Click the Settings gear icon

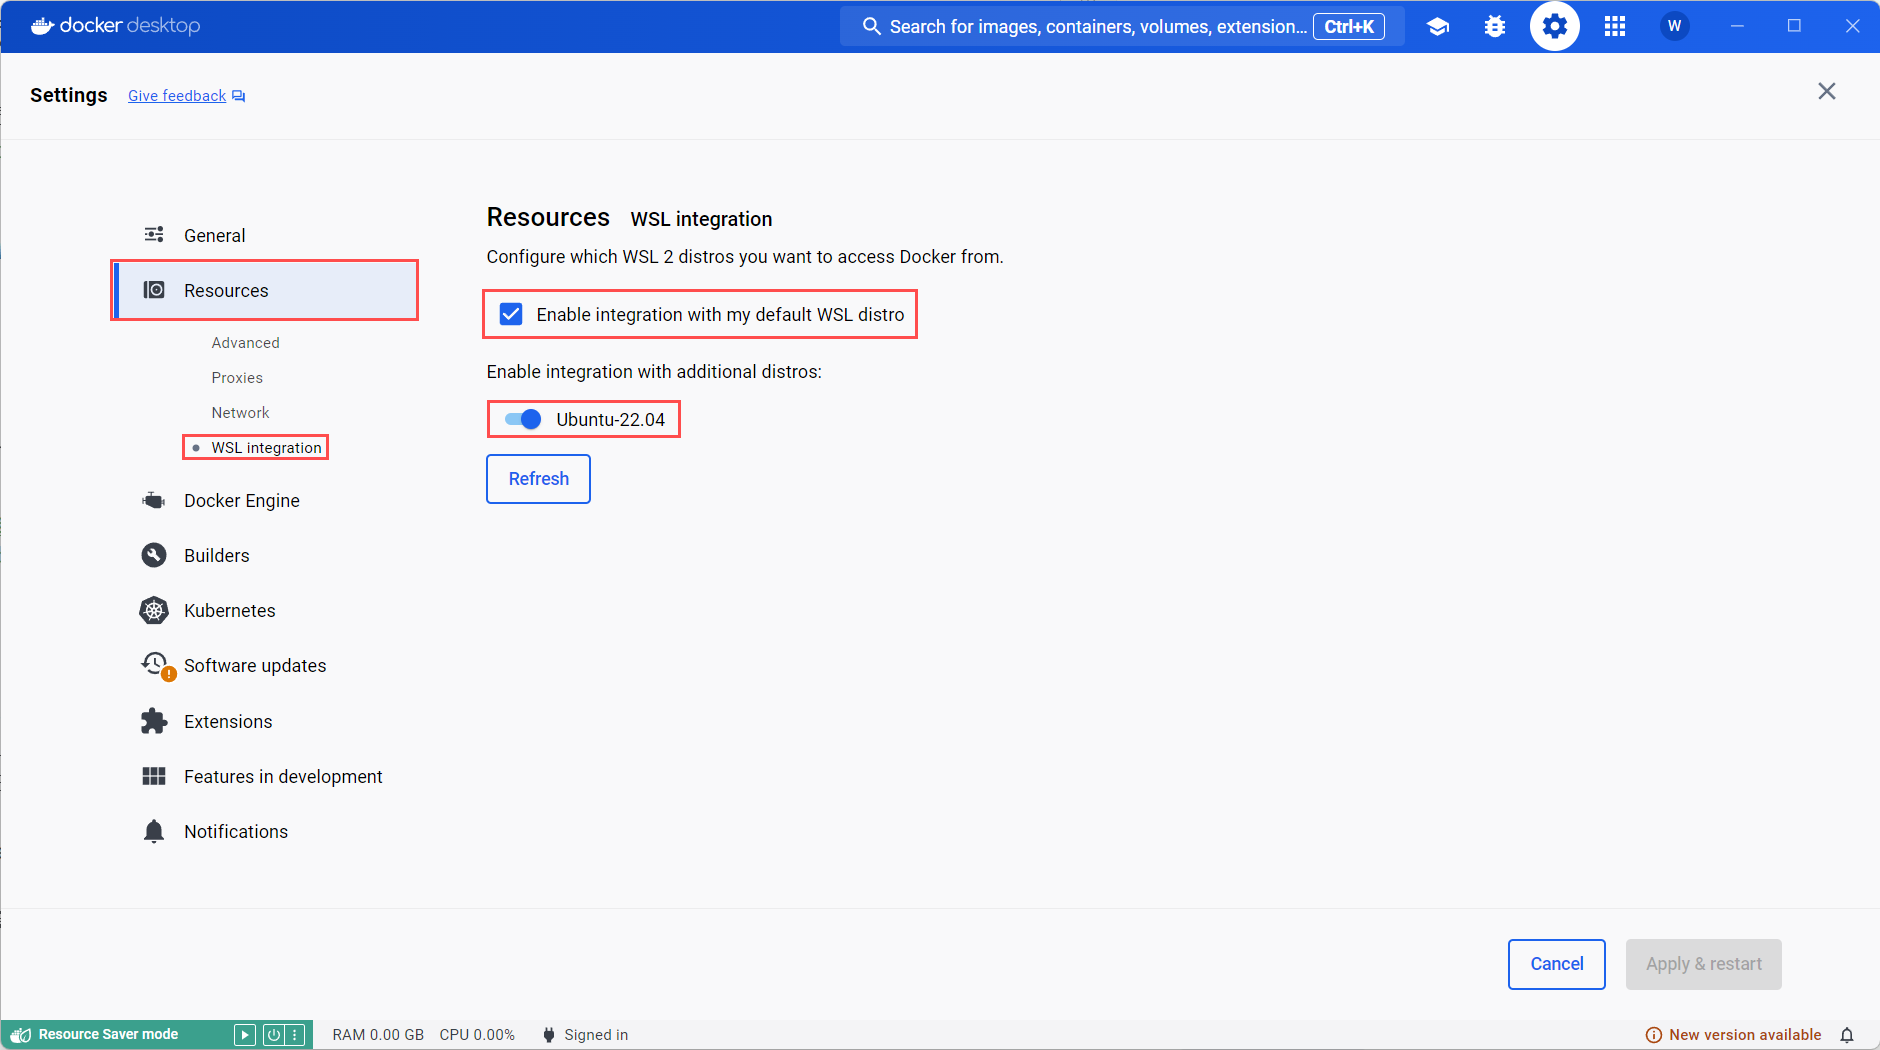pyautogui.click(x=1555, y=27)
